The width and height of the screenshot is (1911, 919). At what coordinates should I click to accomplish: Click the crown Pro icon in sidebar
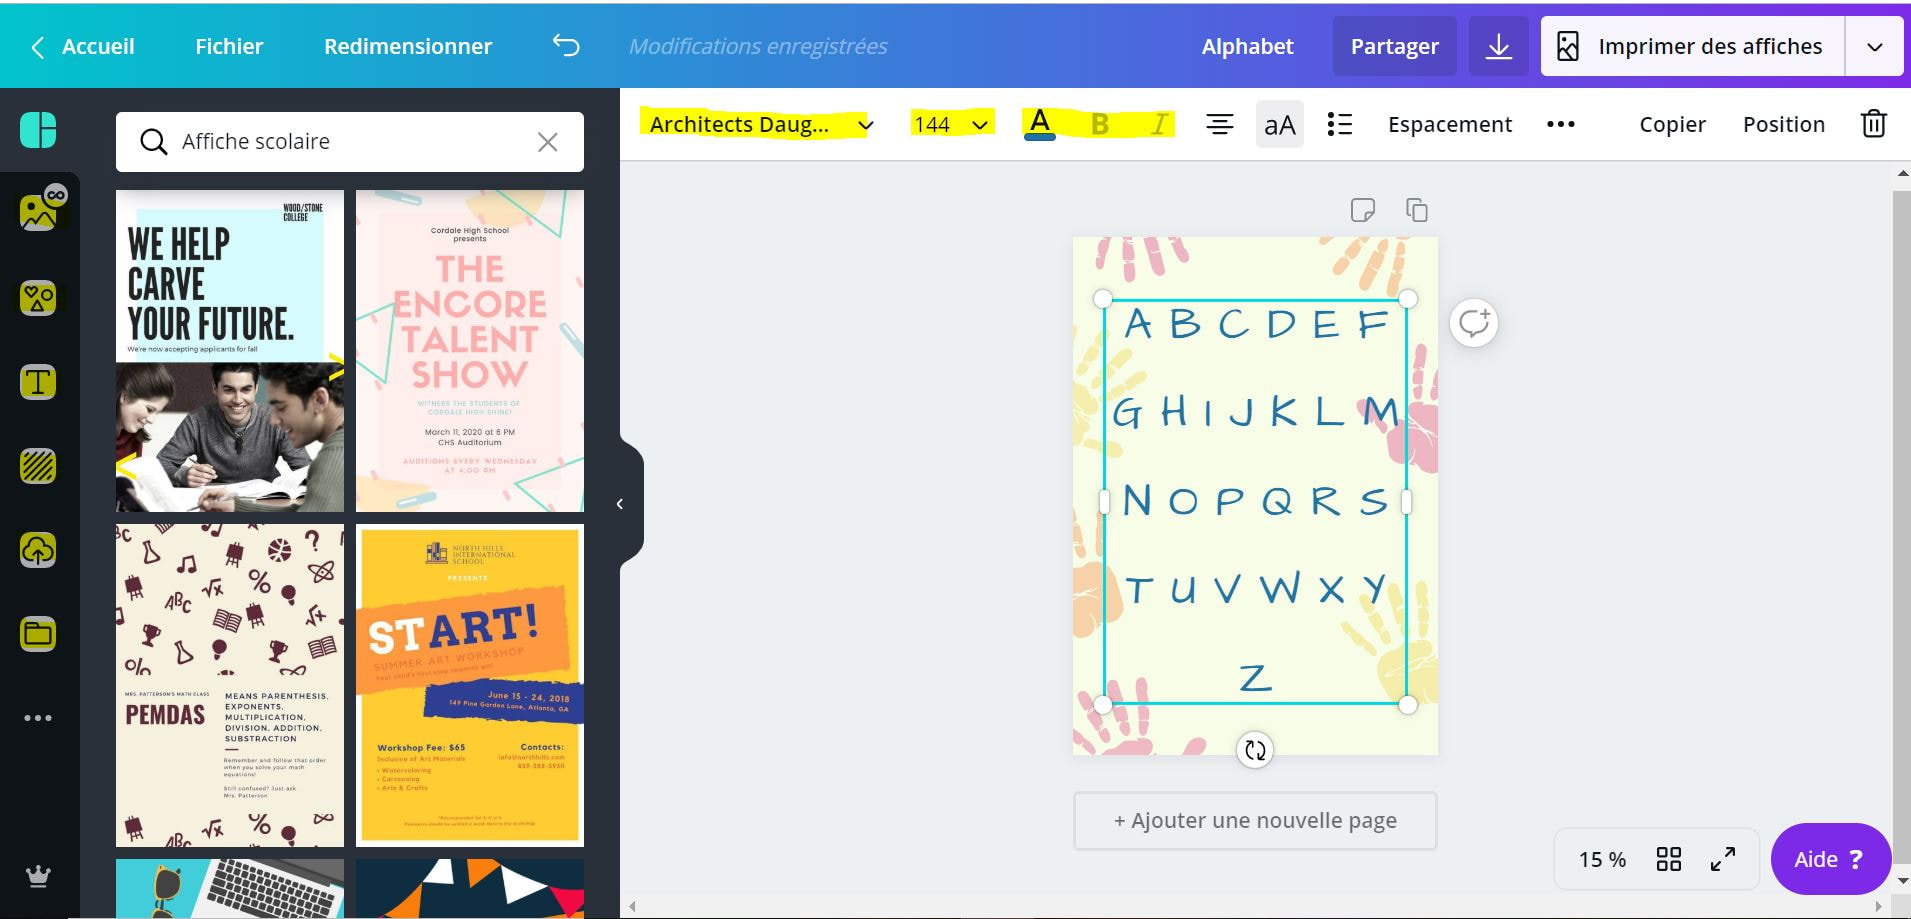(38, 877)
